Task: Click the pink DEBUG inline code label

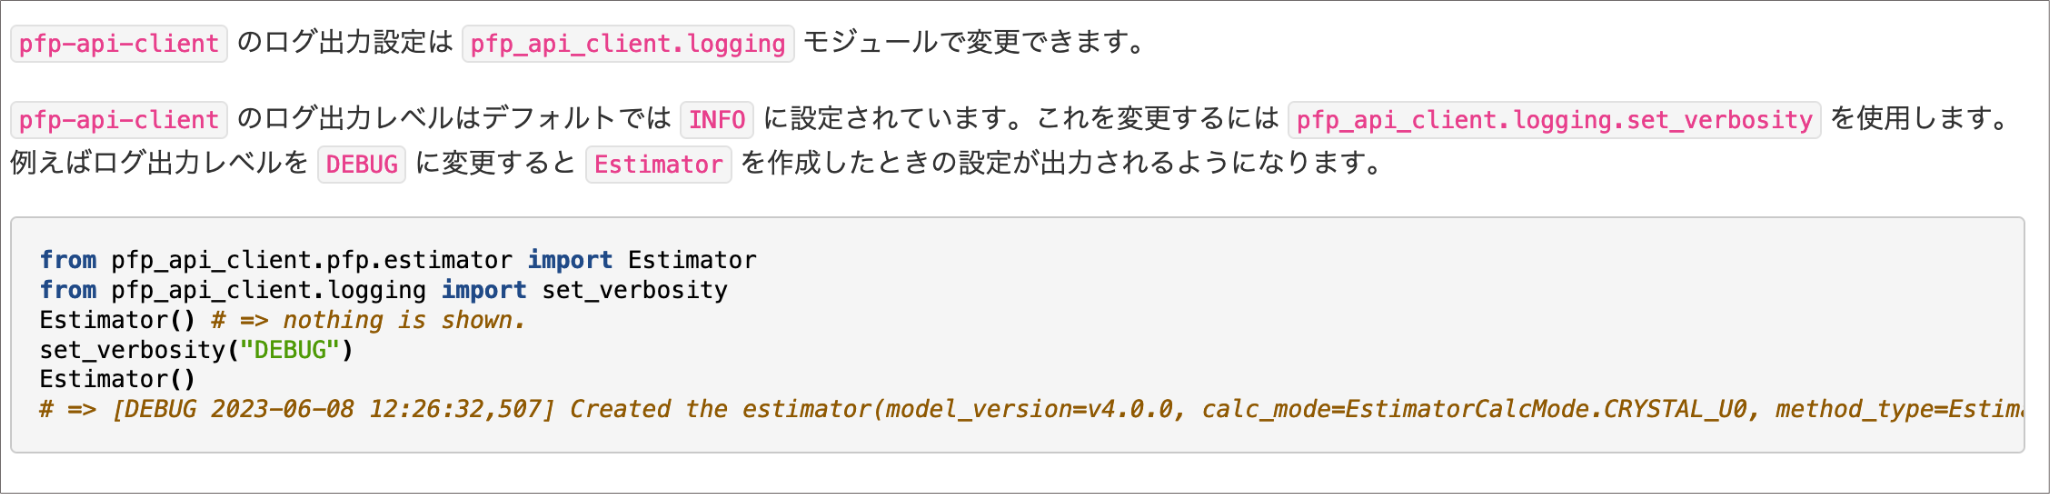Action: (x=361, y=165)
